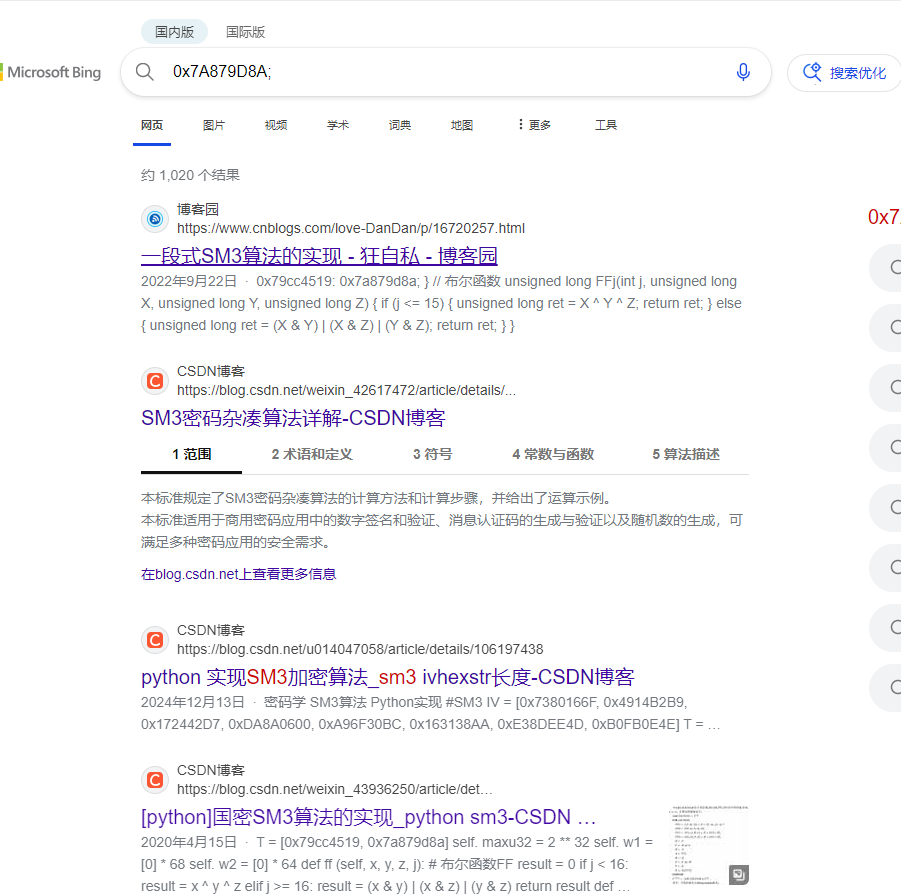Select the 图片 search tab

point(214,125)
